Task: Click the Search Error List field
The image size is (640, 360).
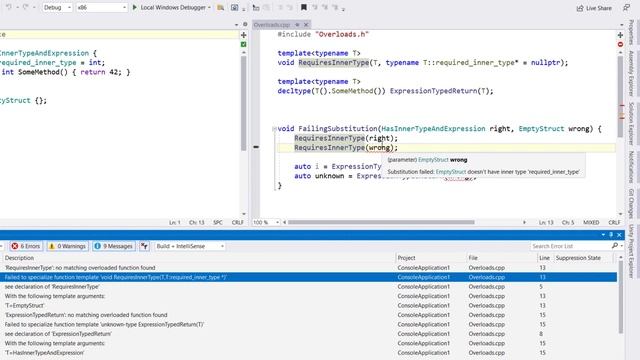Action: (571, 246)
